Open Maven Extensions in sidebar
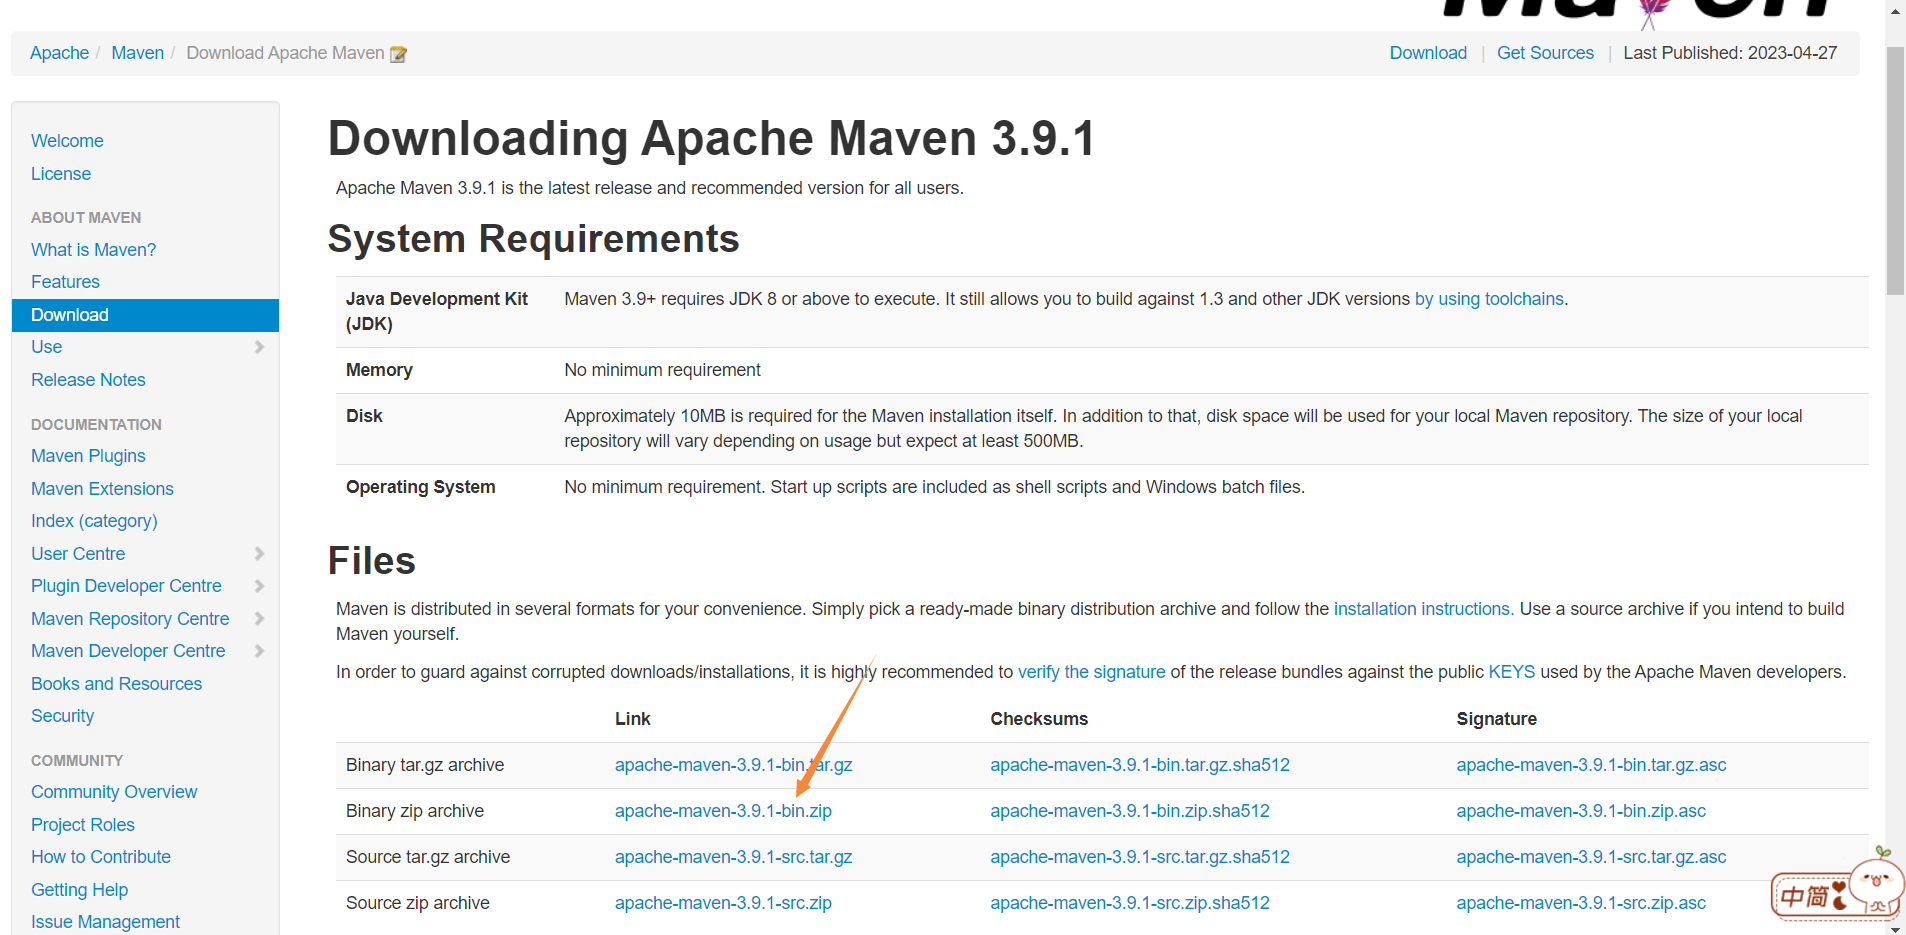 (x=102, y=489)
